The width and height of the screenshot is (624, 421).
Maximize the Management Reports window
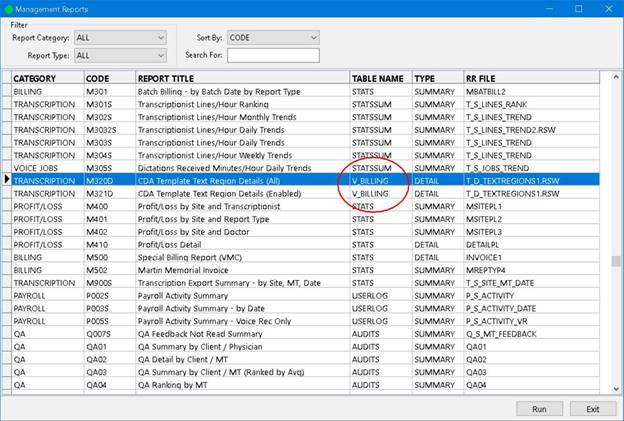click(x=578, y=9)
